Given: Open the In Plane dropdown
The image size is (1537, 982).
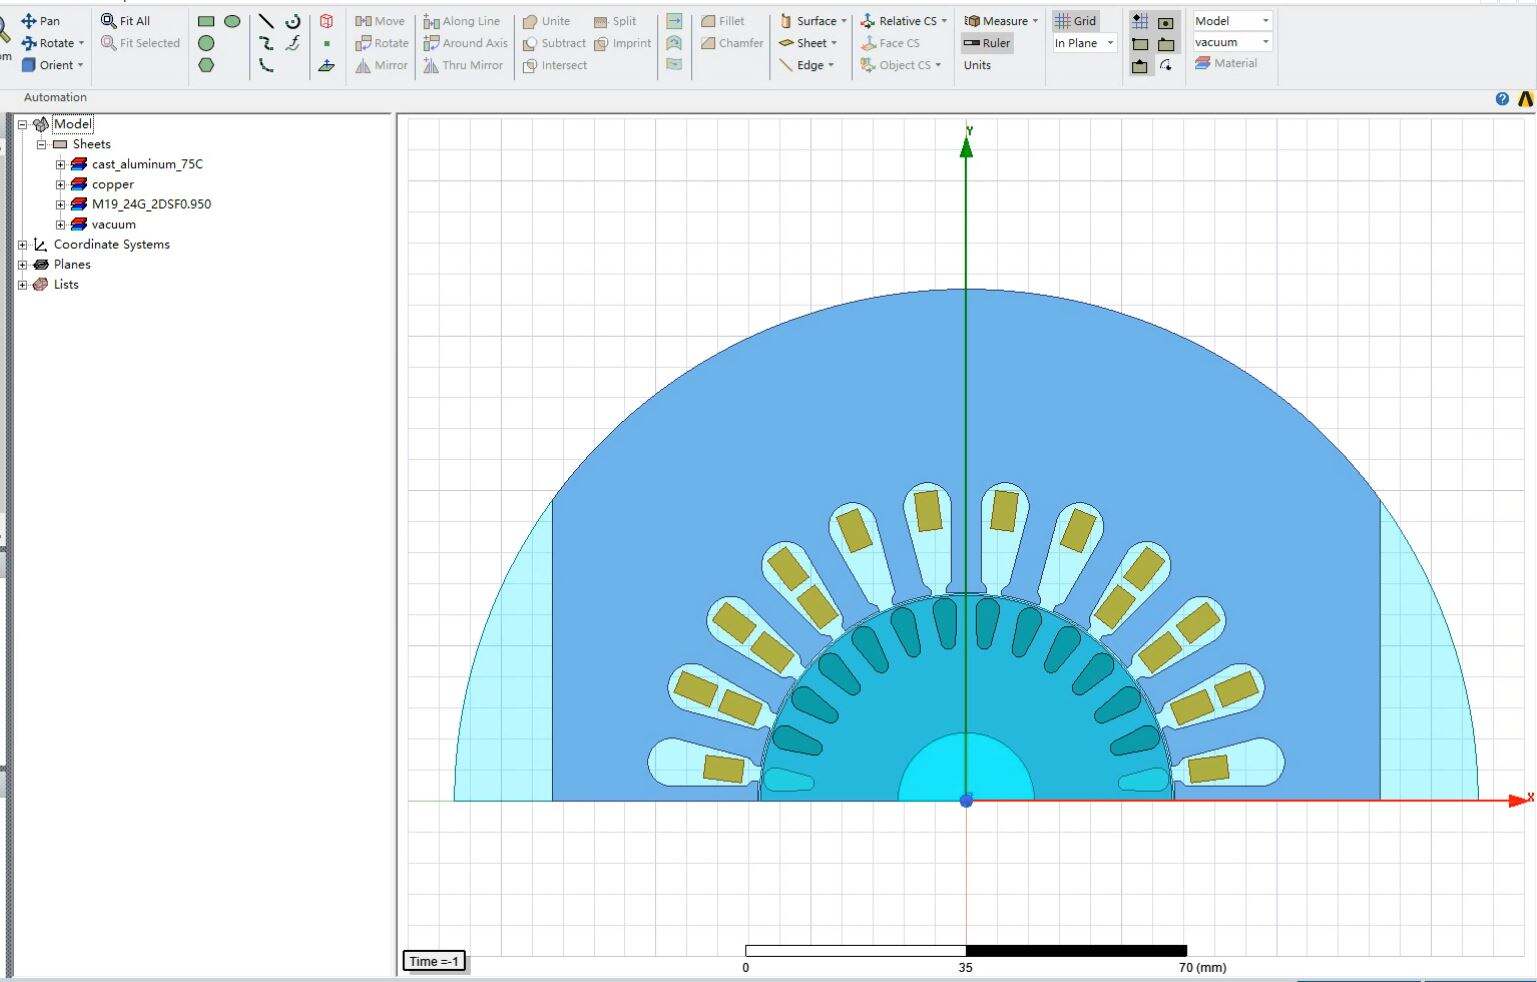Looking at the screenshot, I should point(1082,43).
